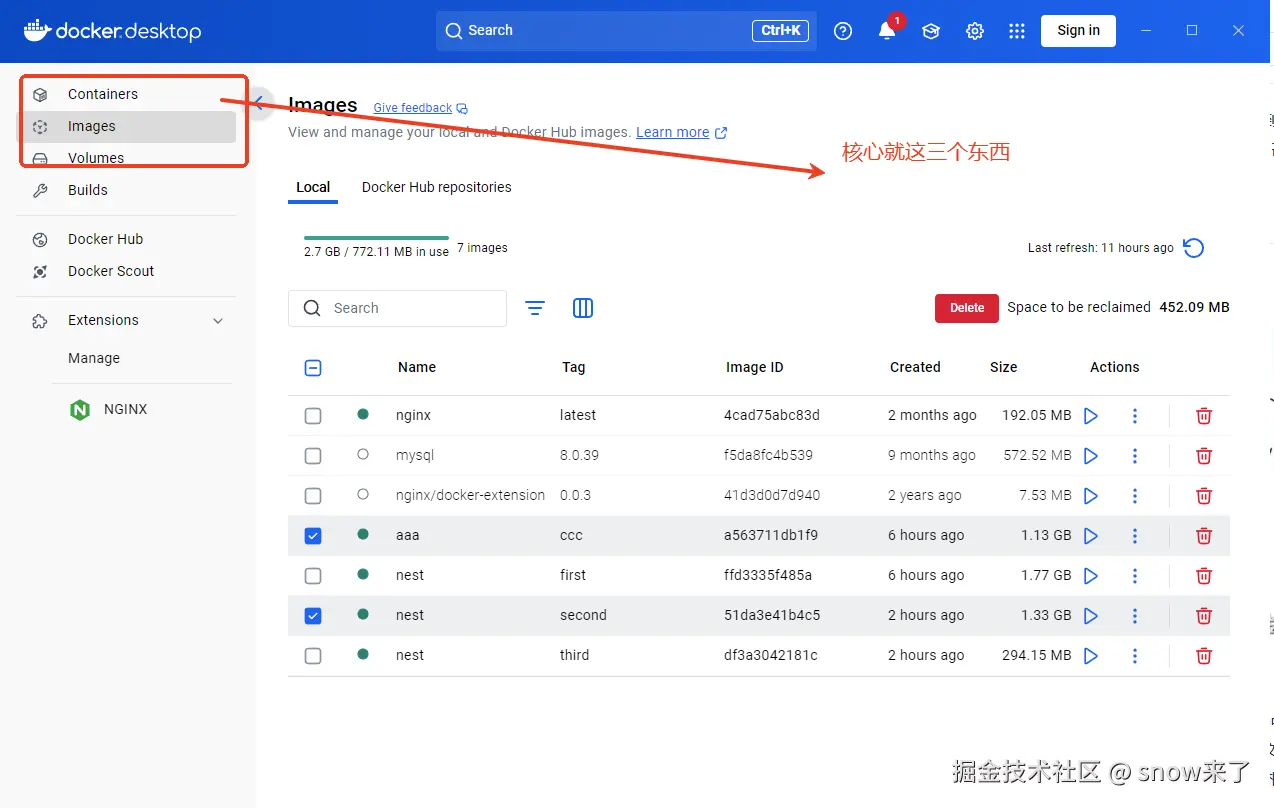1274x808 pixels.
Task: Run the nest first image
Action: click(x=1091, y=575)
